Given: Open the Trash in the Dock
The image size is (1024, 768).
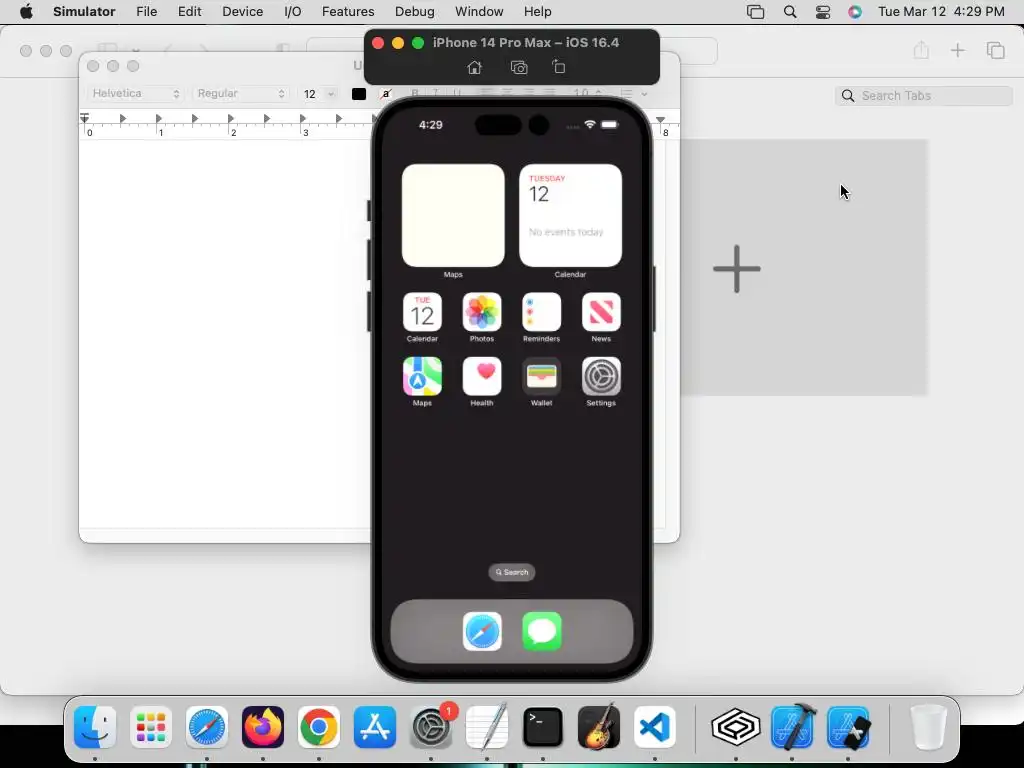Looking at the screenshot, I should click(x=928, y=727).
